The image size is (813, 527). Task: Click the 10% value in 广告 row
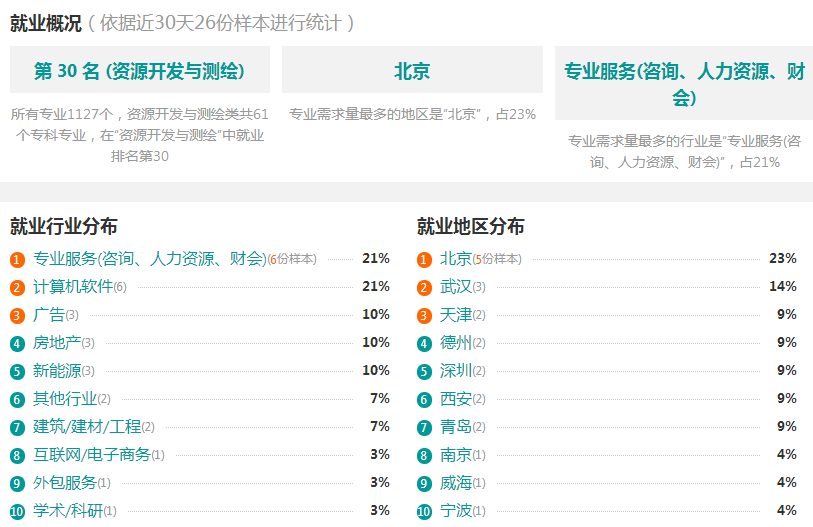376,314
